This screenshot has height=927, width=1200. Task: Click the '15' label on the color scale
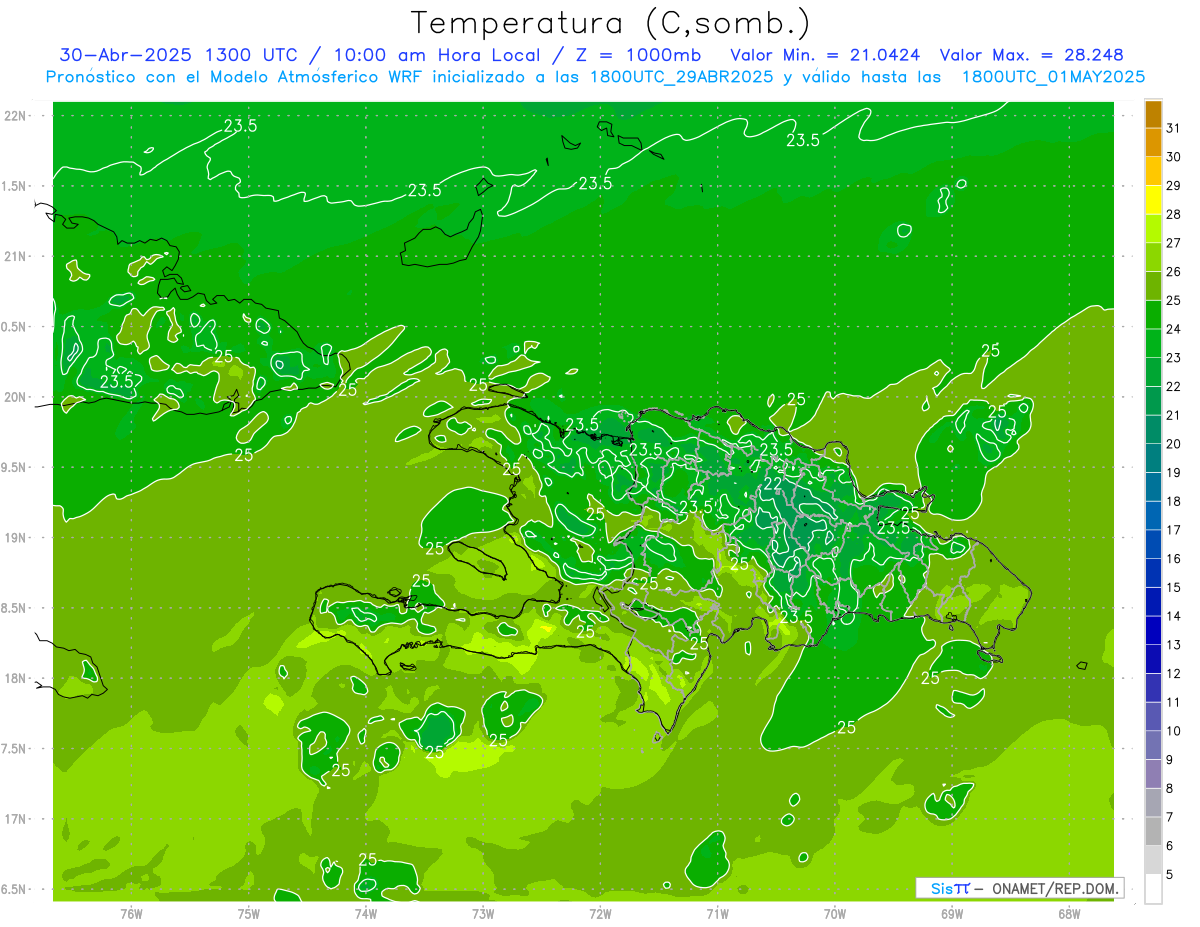click(x=1174, y=587)
